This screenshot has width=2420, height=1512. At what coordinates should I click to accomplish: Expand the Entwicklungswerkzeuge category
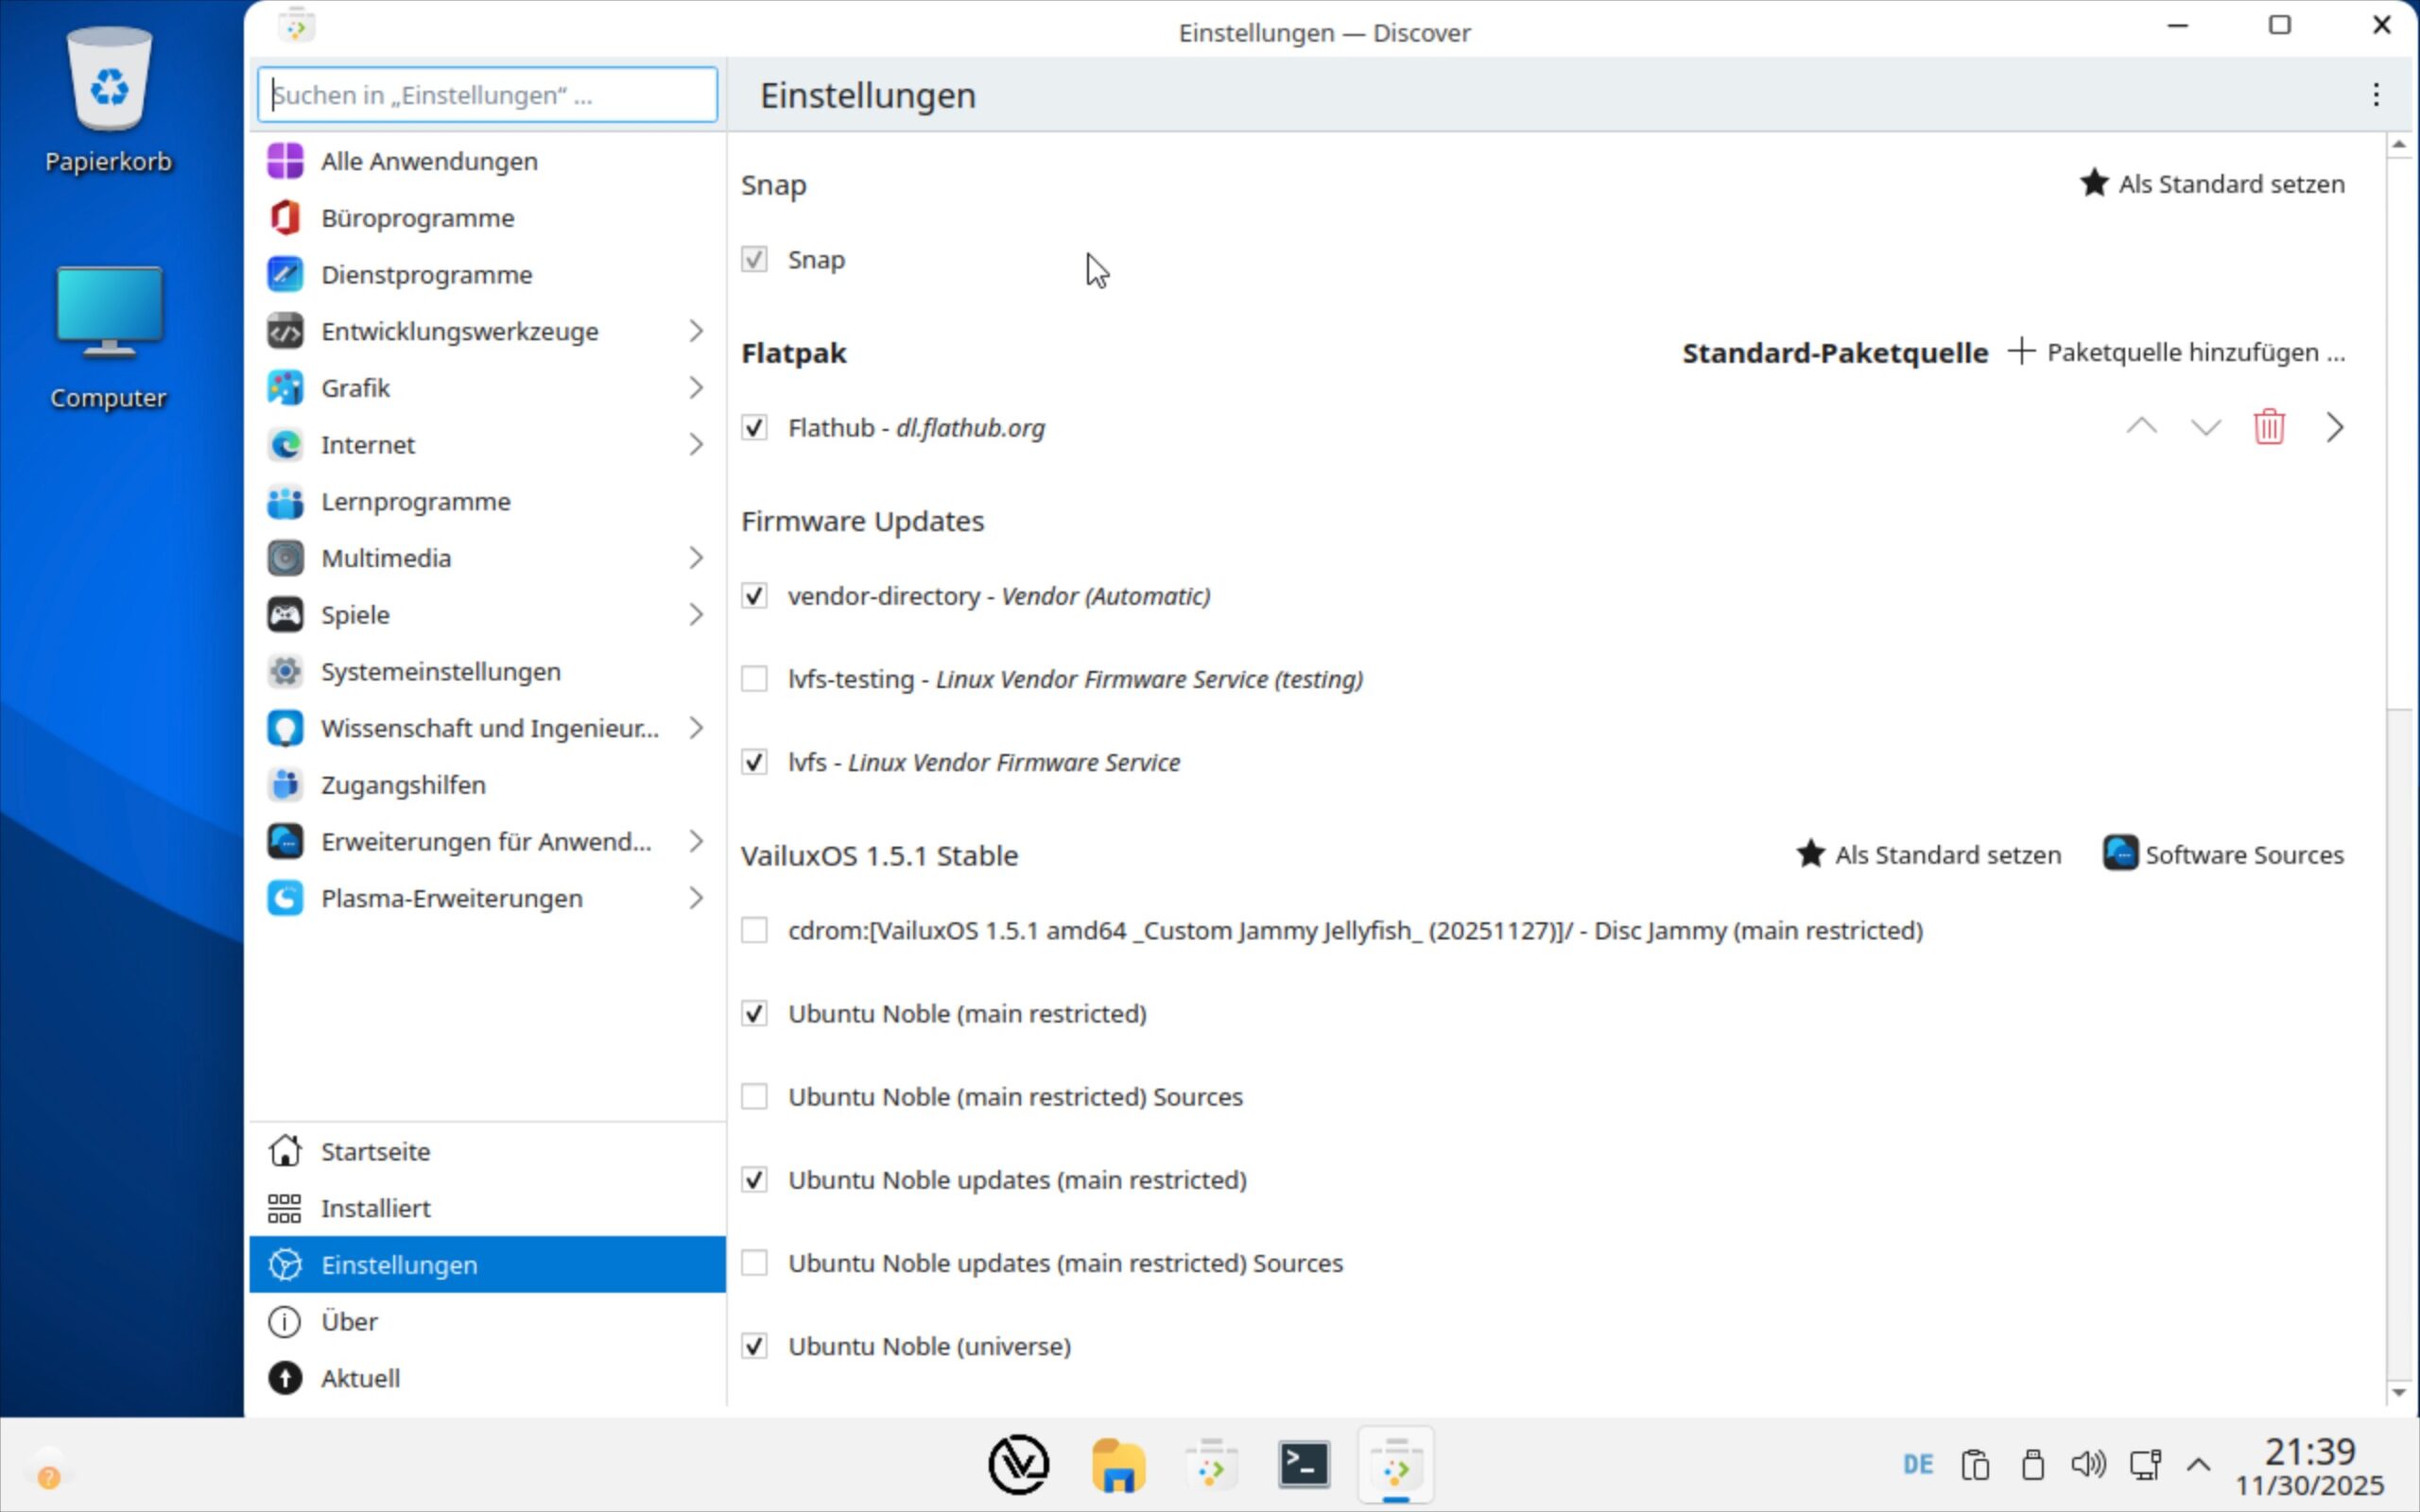click(696, 331)
